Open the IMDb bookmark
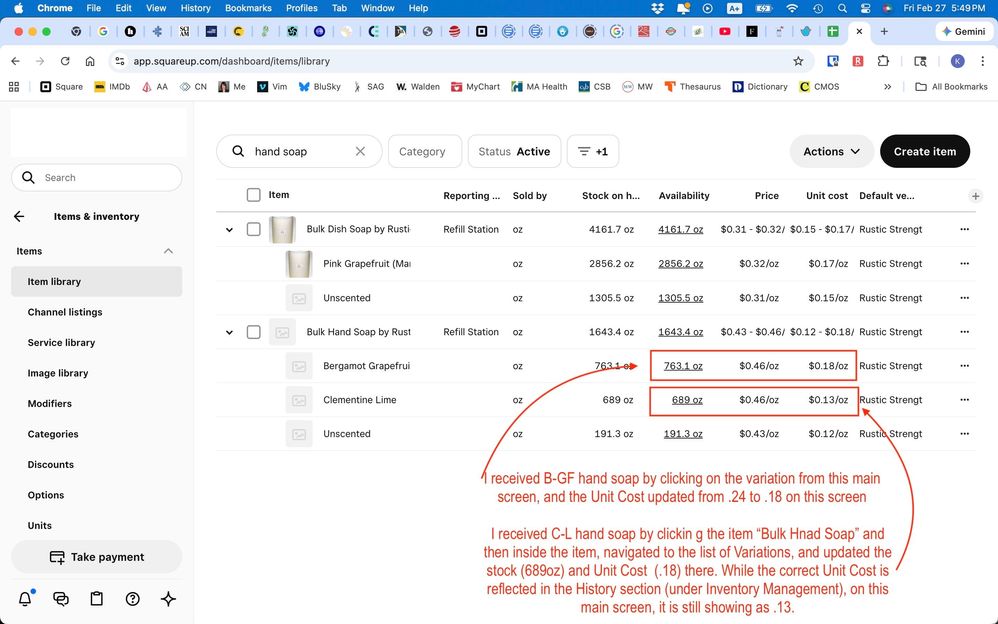Viewport: 998px width, 624px height. pyautogui.click(x=112, y=87)
